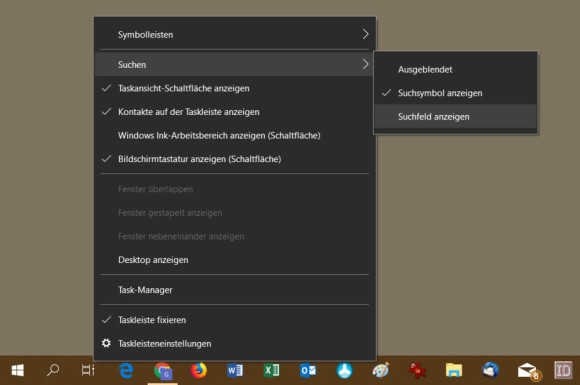Image resolution: width=580 pixels, height=385 pixels.
Task: Open File Explorer from the taskbar
Action: pyautogui.click(x=454, y=370)
